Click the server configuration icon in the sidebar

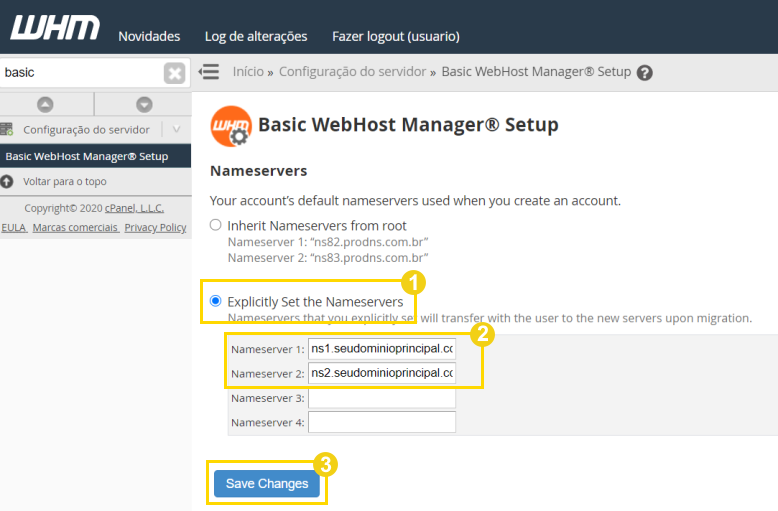tap(6, 129)
